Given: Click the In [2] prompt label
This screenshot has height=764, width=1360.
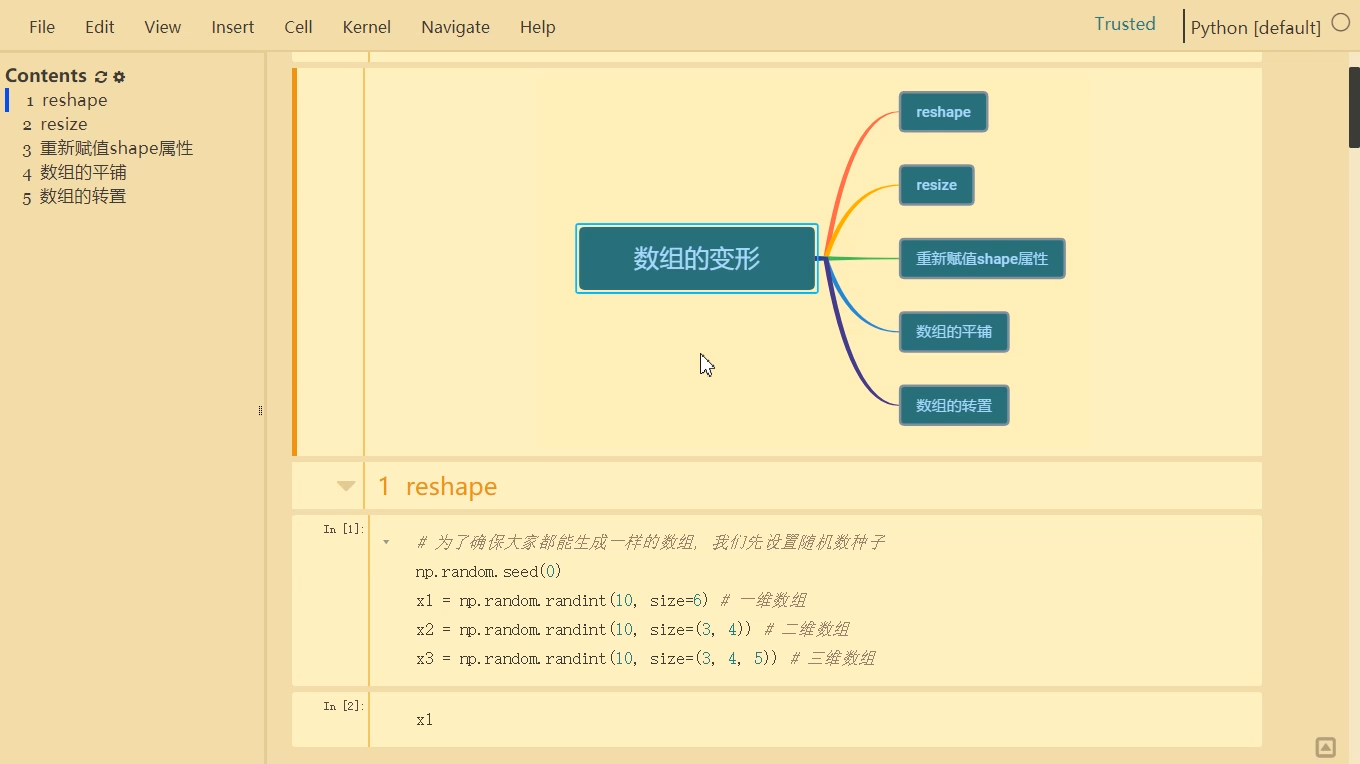Looking at the screenshot, I should [x=344, y=706].
